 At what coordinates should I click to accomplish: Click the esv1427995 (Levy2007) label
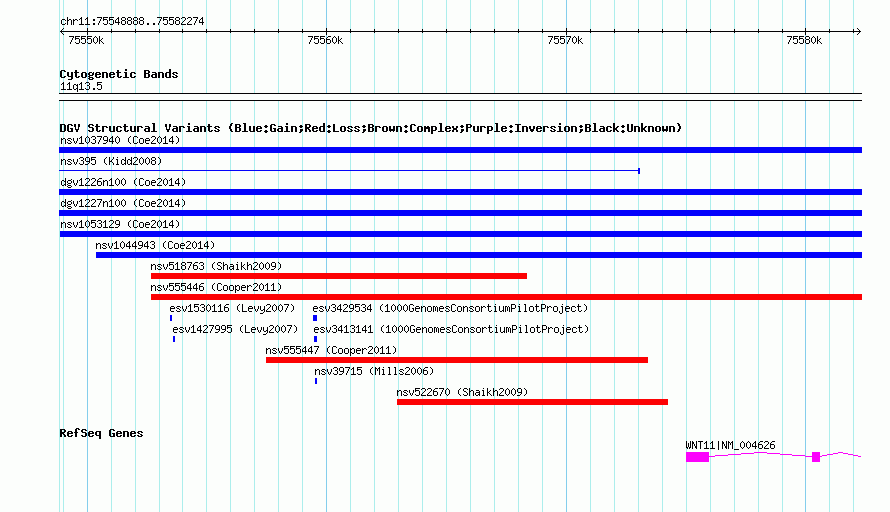tap(235, 329)
